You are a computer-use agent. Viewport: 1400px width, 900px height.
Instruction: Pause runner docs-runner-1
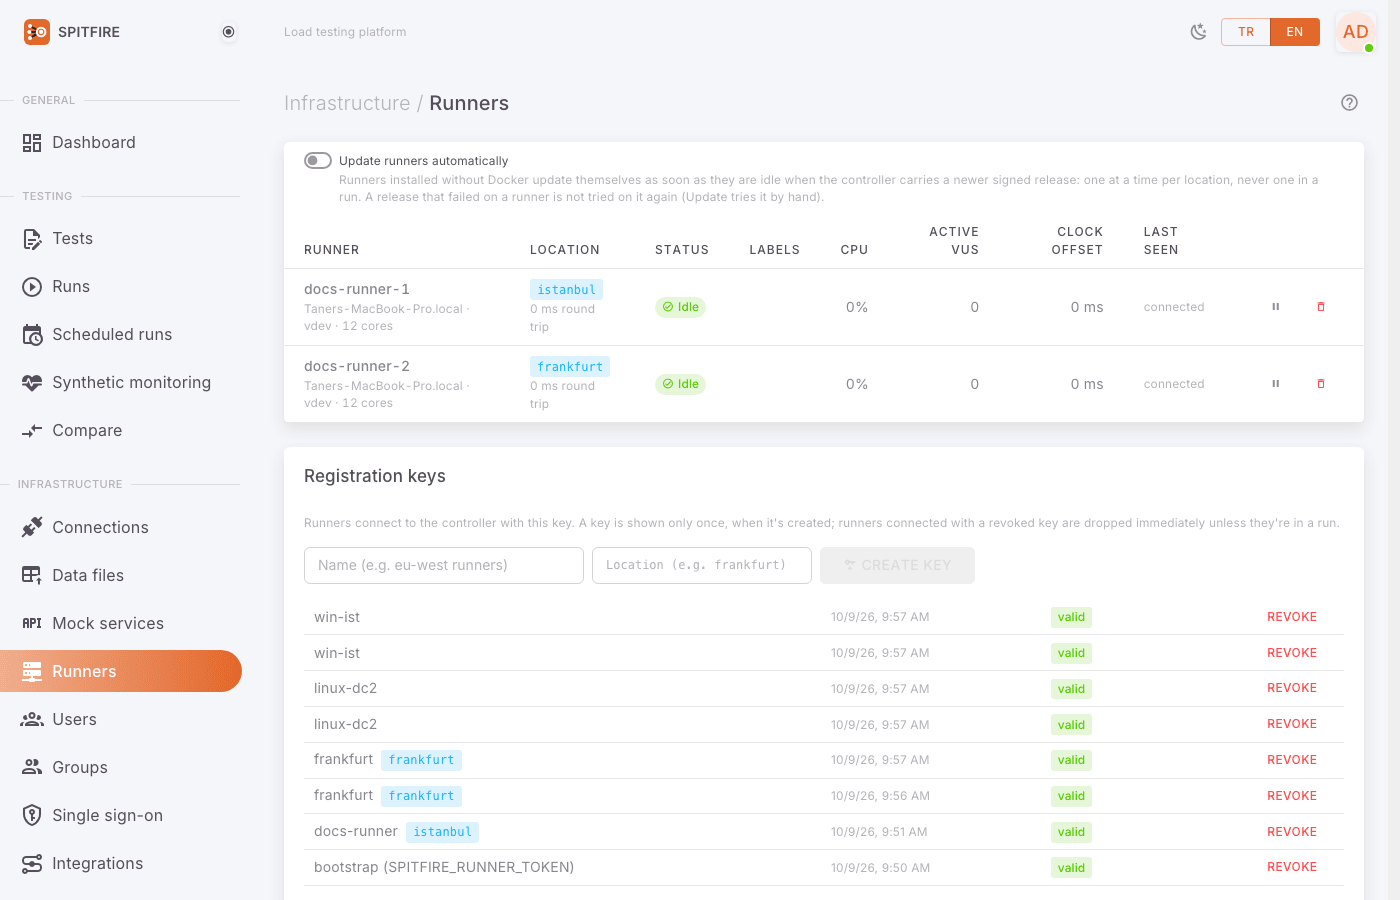point(1275,307)
